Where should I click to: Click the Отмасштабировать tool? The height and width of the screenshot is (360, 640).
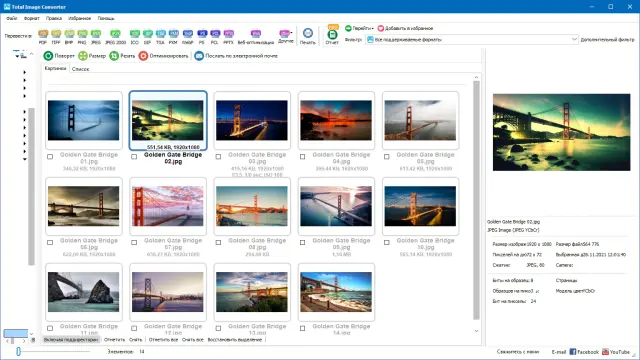point(163,56)
